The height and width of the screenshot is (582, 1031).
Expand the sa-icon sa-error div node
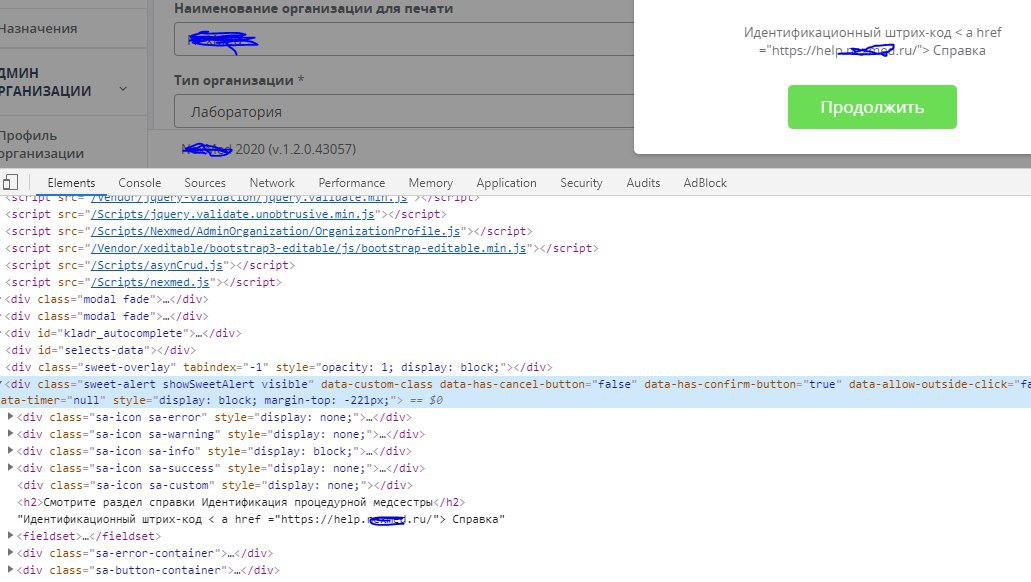coord(10,417)
